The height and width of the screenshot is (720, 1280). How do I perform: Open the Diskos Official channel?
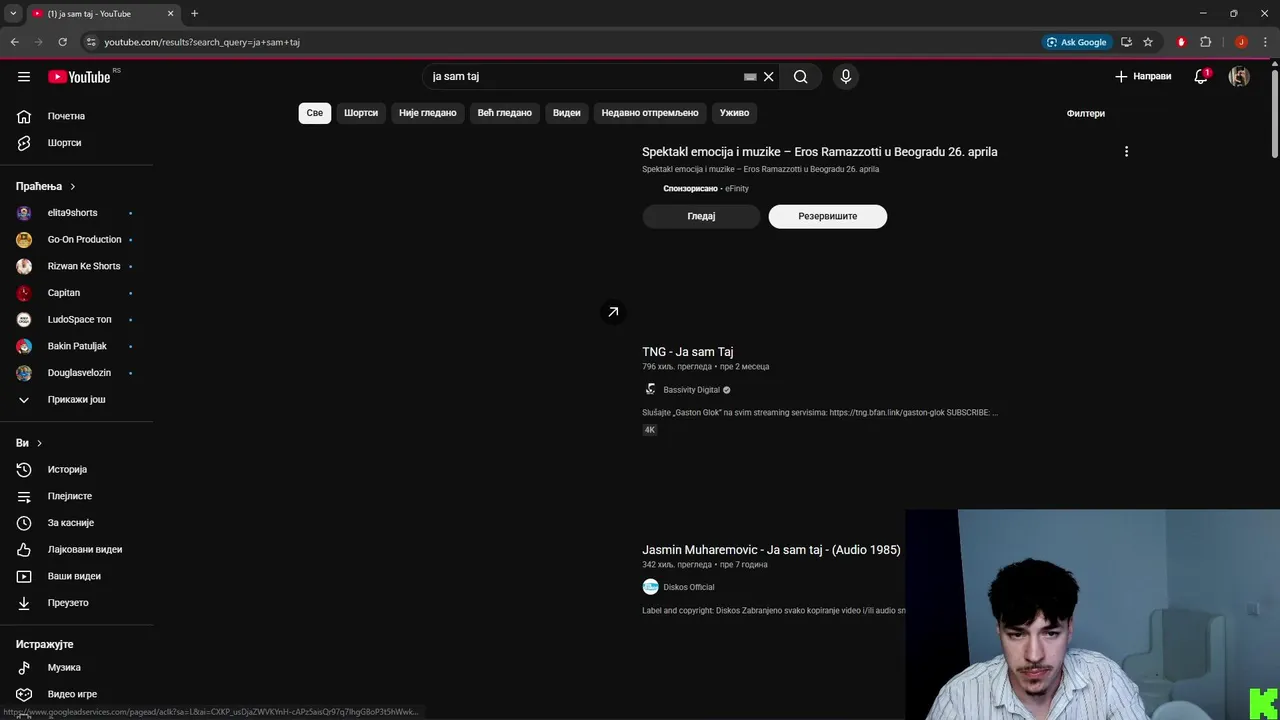tap(688, 587)
